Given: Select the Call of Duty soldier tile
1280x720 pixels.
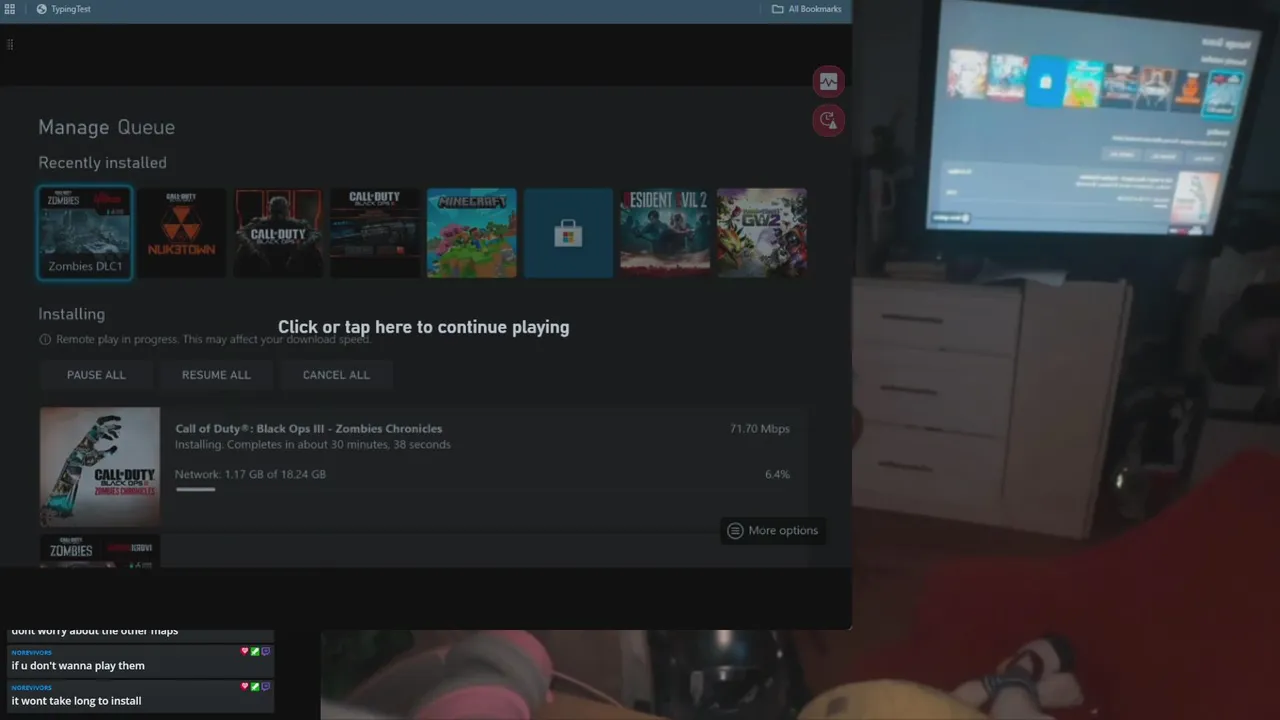Looking at the screenshot, I should click(x=278, y=233).
